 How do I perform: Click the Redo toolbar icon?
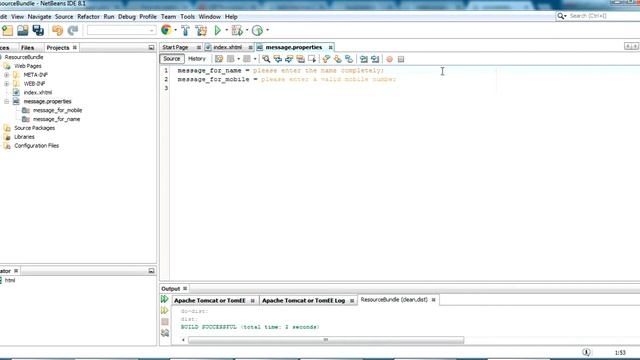click(x=73, y=30)
